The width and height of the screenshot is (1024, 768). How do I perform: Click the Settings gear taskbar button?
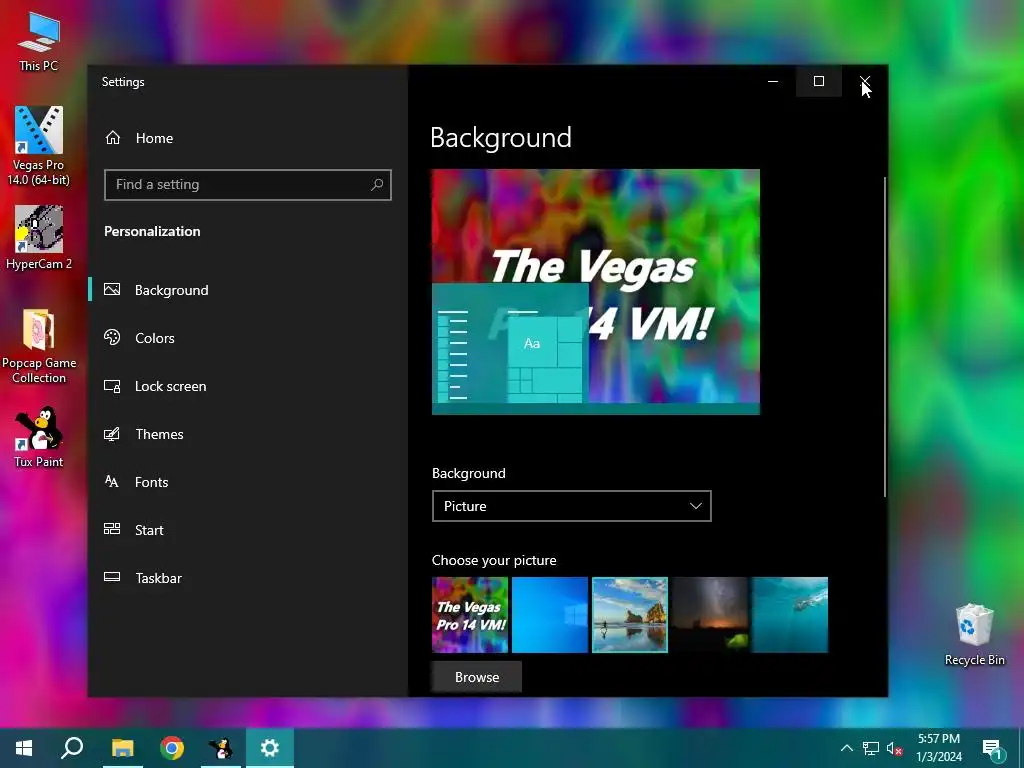point(270,748)
